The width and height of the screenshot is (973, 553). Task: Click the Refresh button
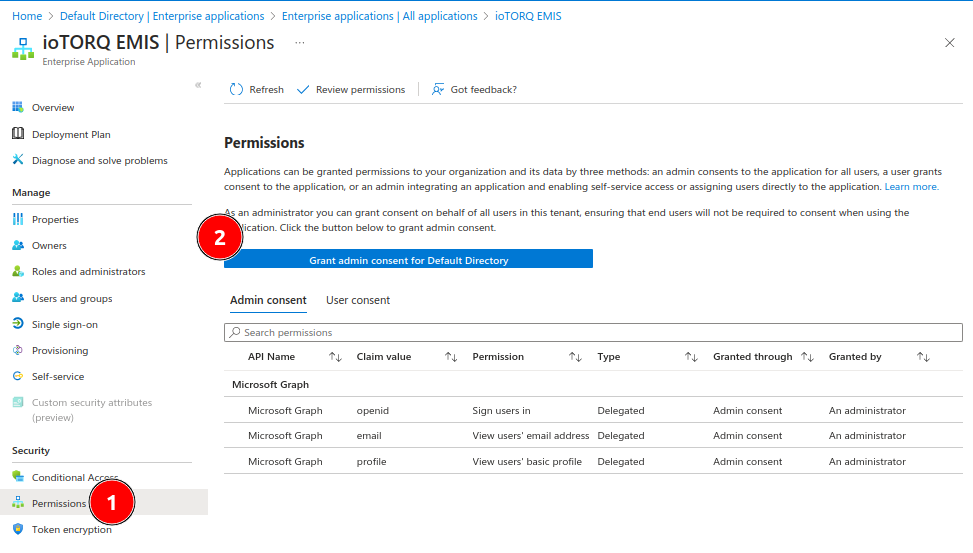point(256,89)
